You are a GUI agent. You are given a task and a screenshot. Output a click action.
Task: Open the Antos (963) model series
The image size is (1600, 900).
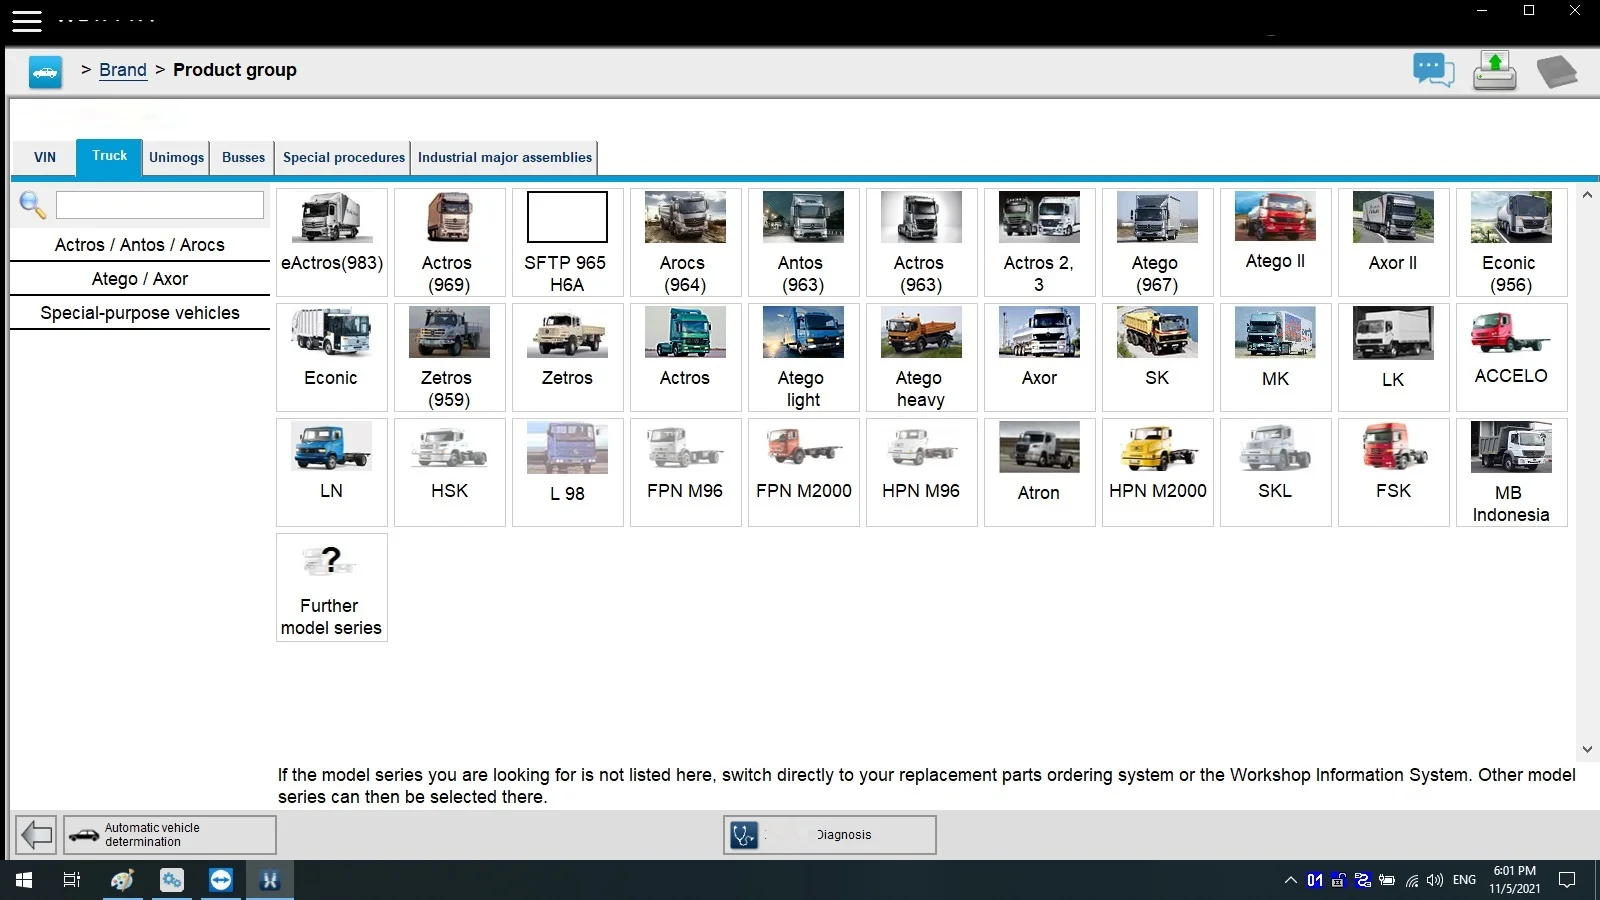point(804,242)
